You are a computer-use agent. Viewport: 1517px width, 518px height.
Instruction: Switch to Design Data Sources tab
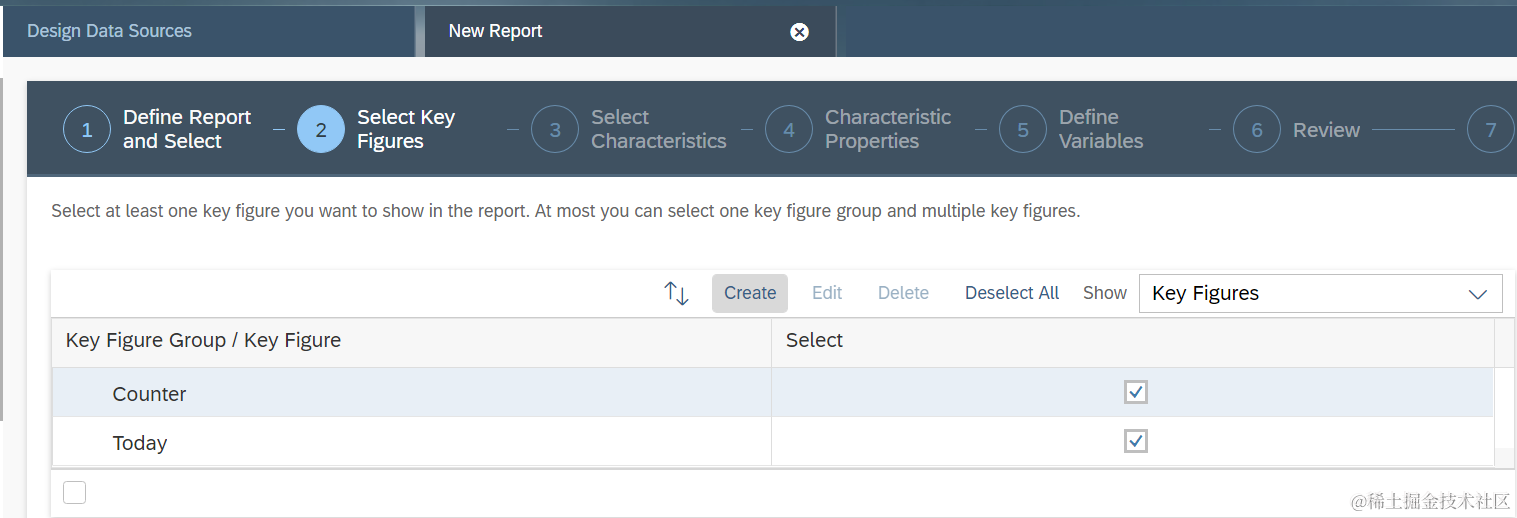click(110, 31)
